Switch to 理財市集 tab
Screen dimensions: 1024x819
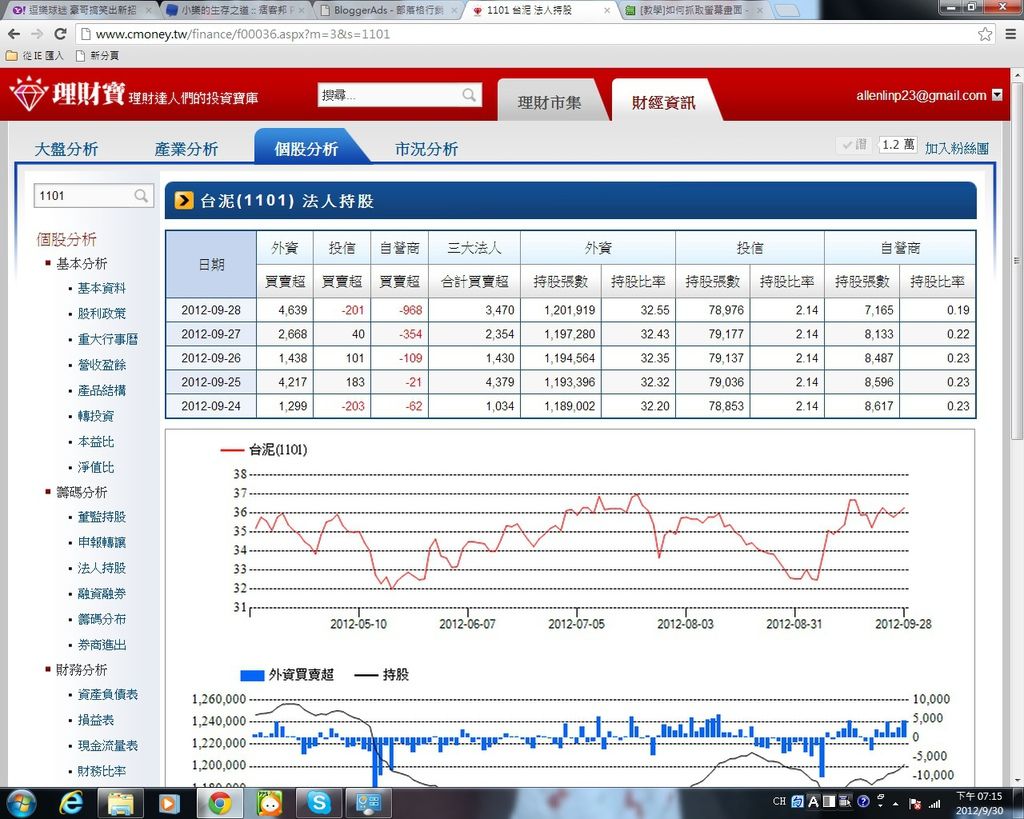click(x=549, y=102)
